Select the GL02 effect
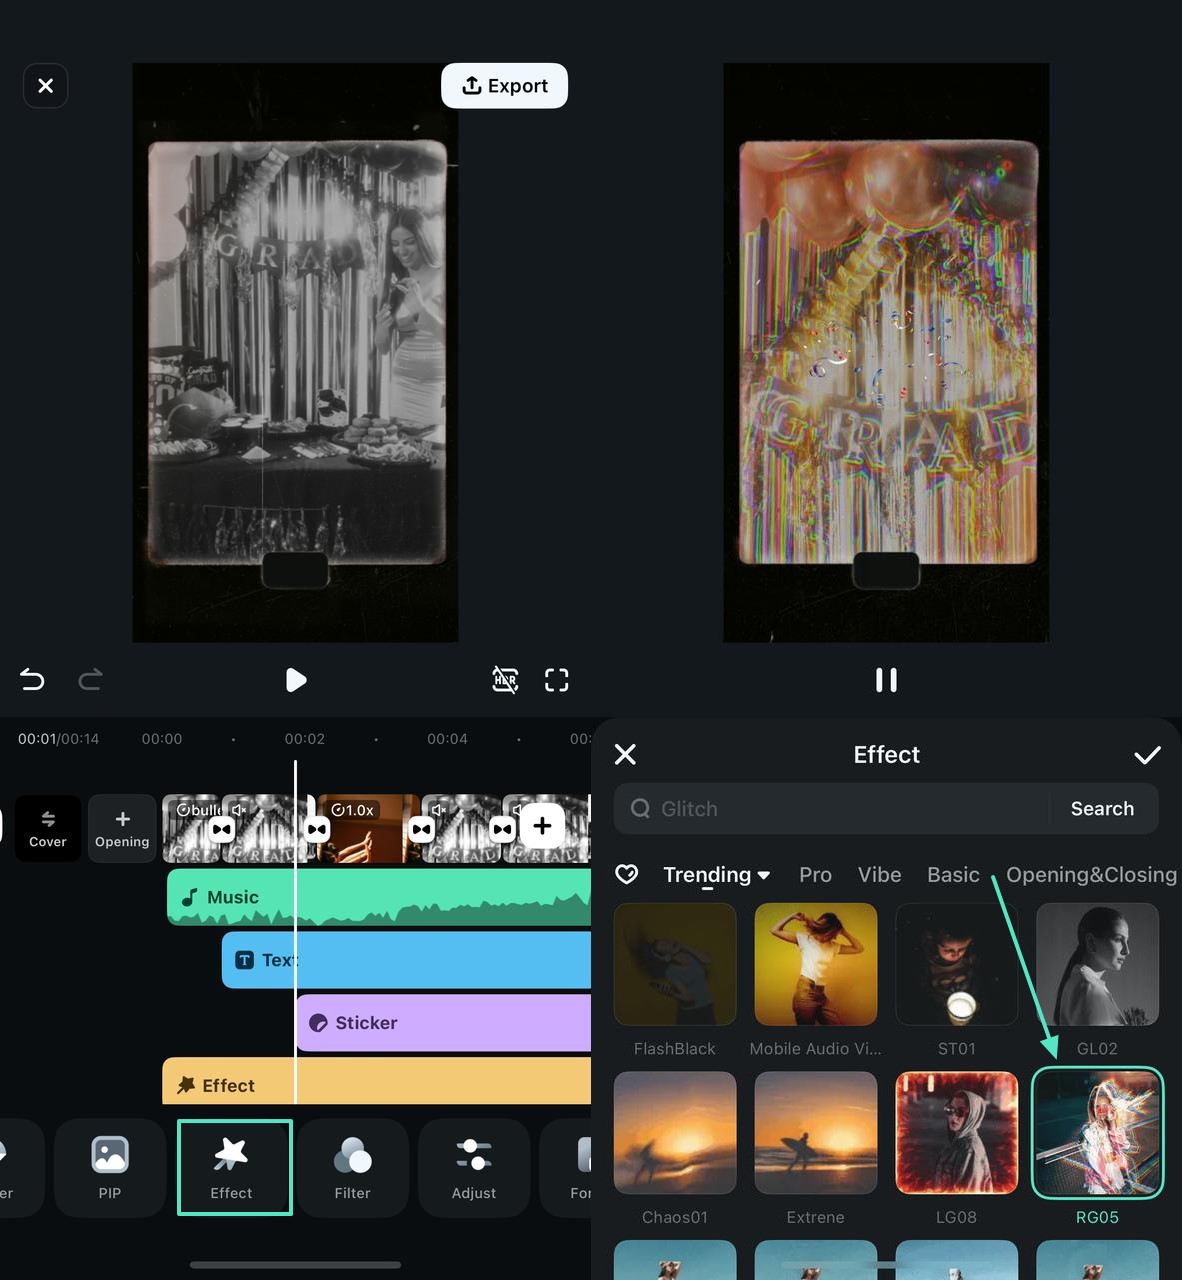The width and height of the screenshot is (1182, 1280). click(1097, 964)
